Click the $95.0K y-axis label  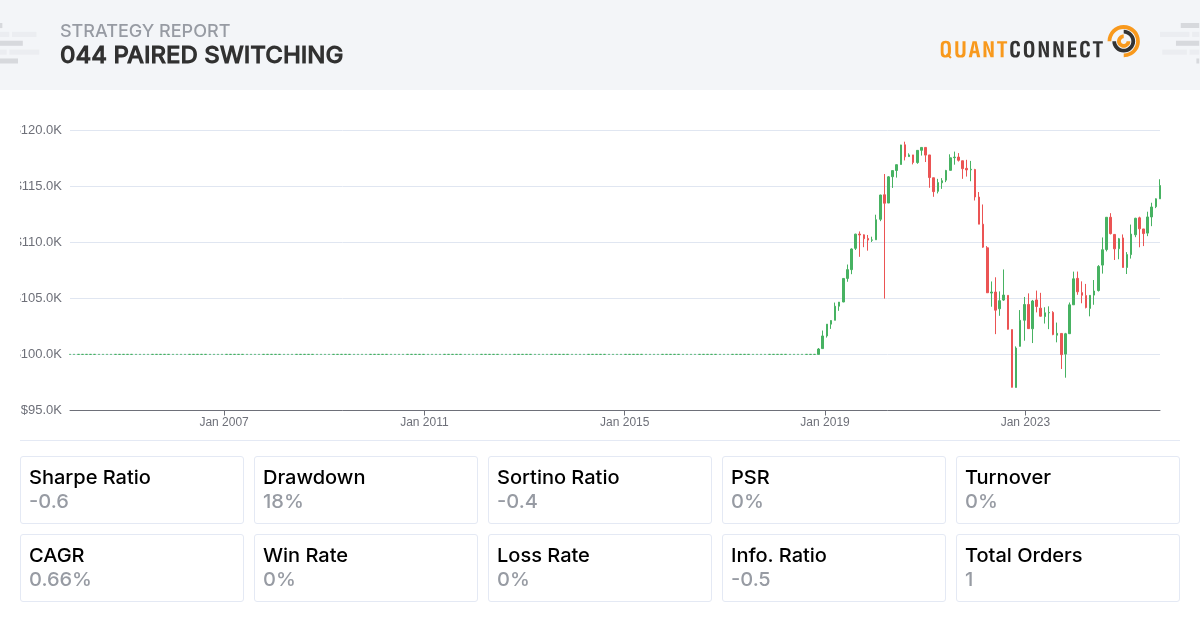coord(41,410)
